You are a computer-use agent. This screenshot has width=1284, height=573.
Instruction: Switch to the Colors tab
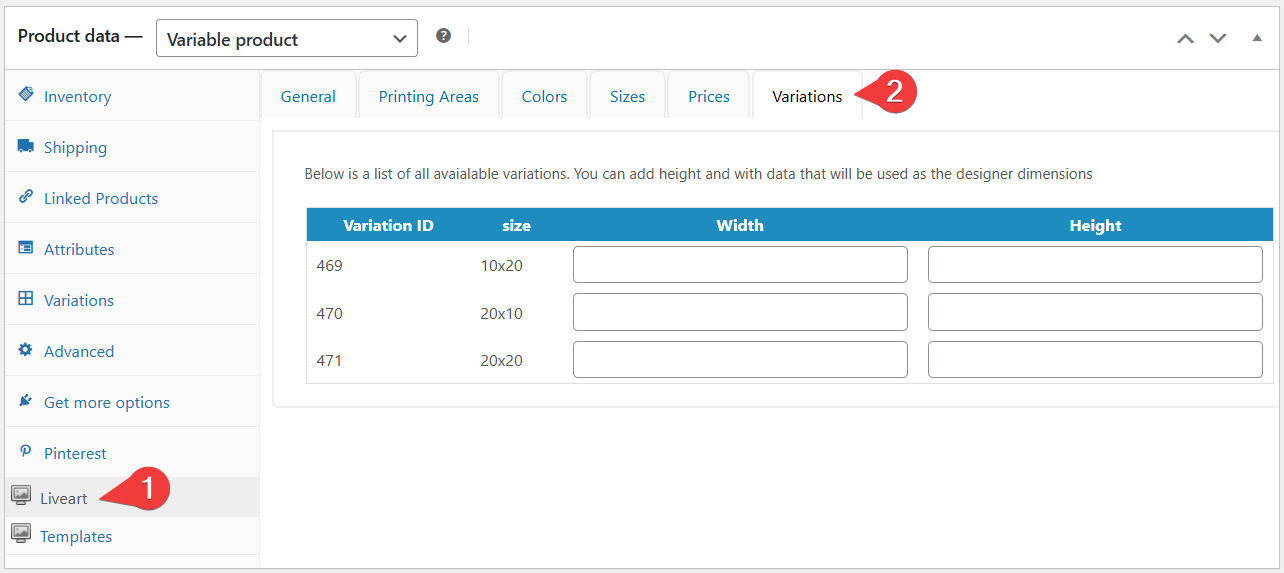544,97
